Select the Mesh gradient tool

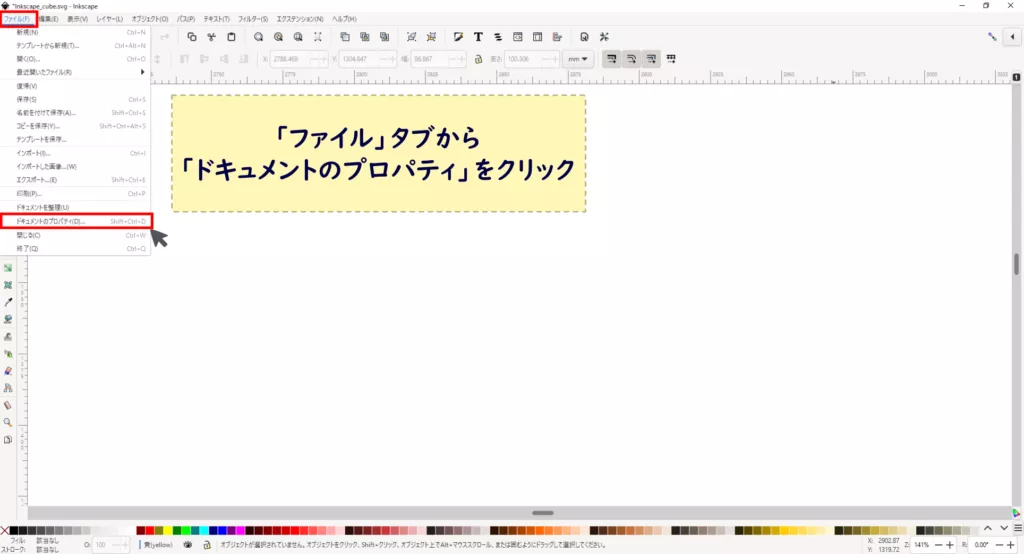[x=8, y=285]
